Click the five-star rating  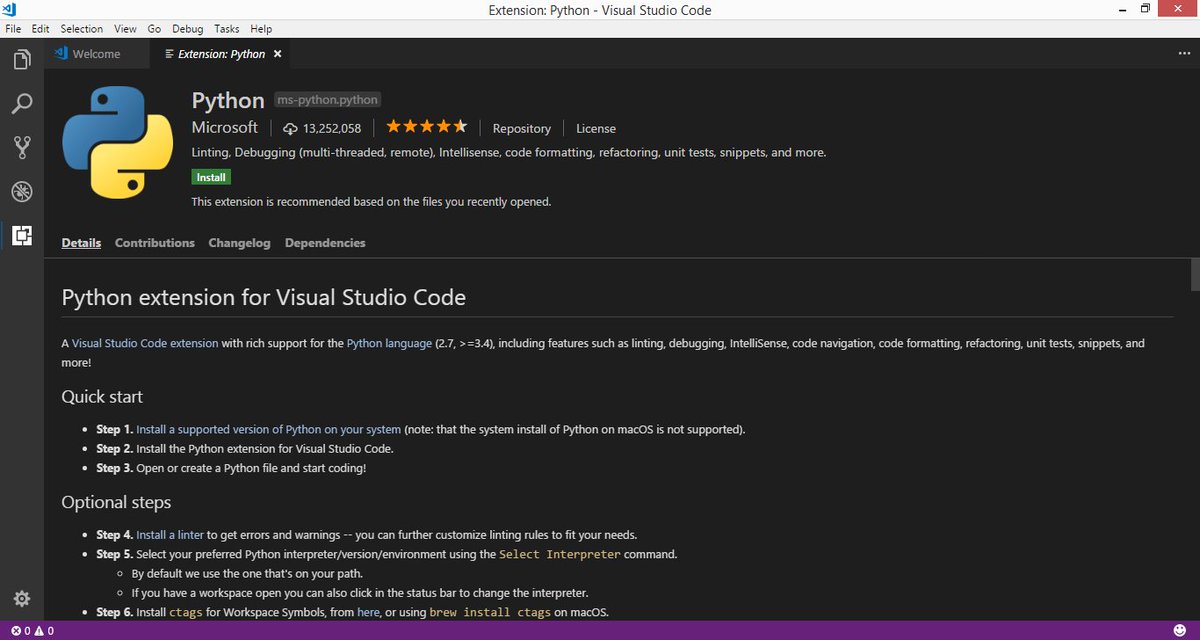pos(426,127)
